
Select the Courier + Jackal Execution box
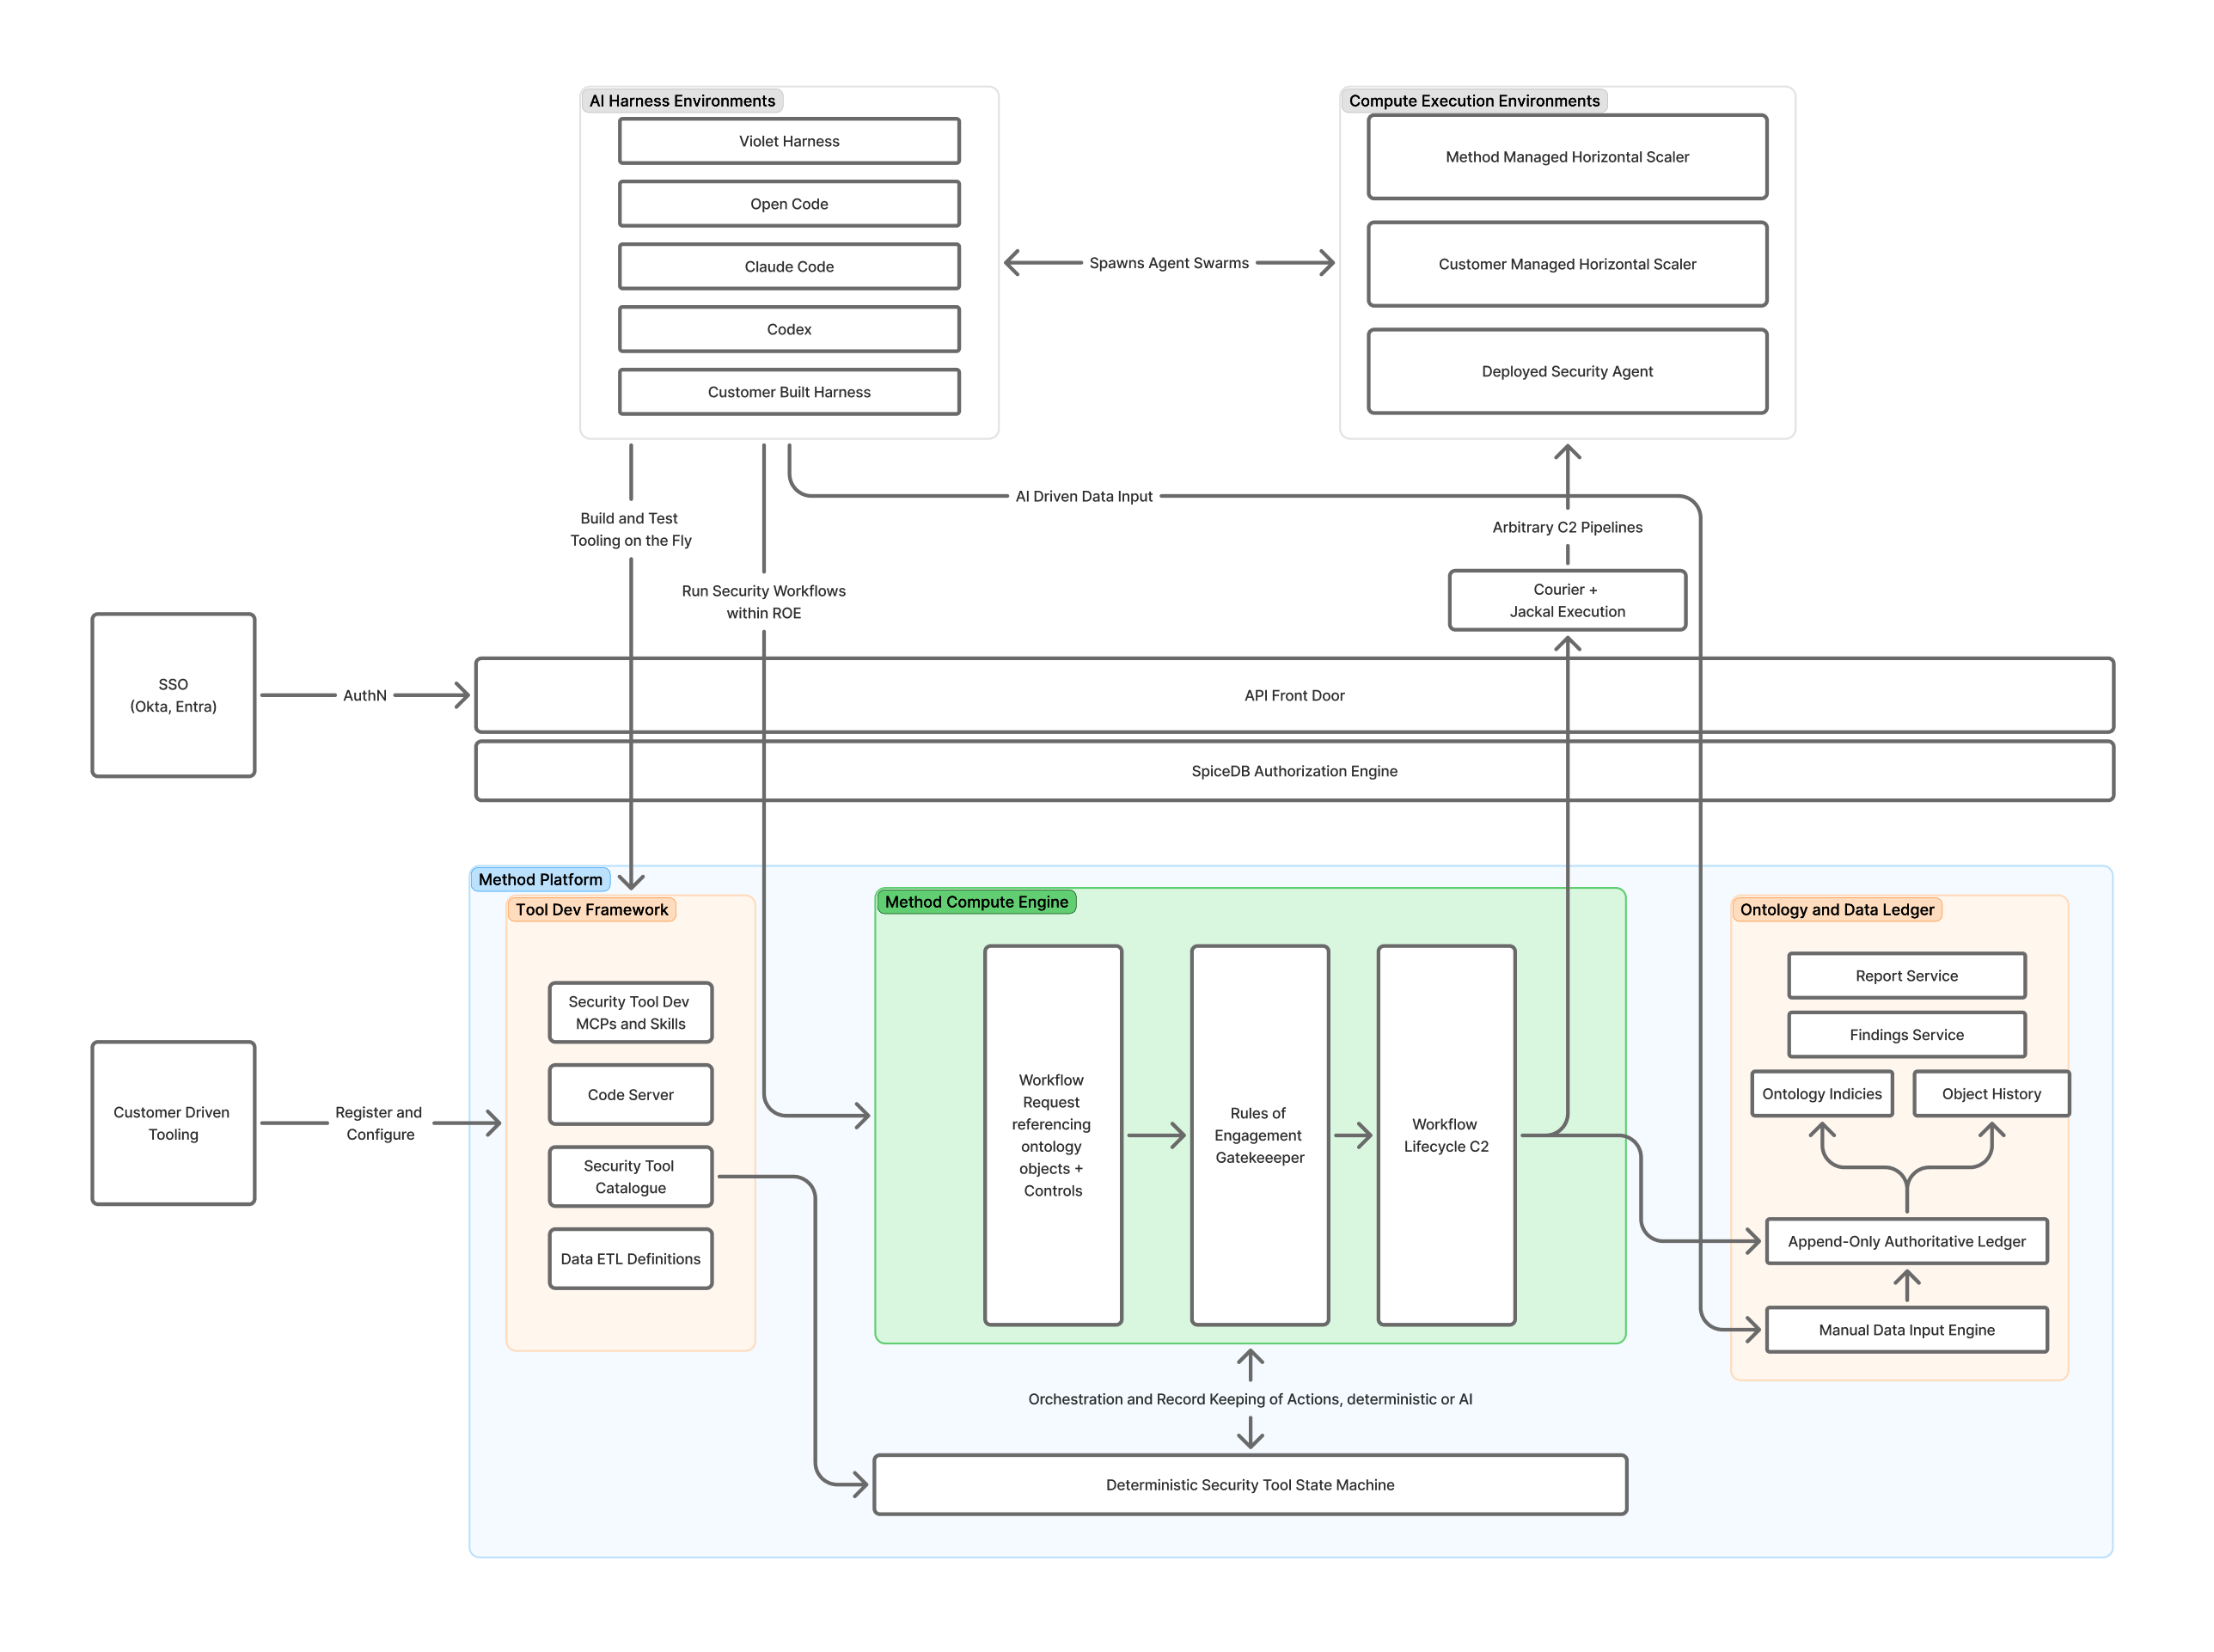(1567, 600)
